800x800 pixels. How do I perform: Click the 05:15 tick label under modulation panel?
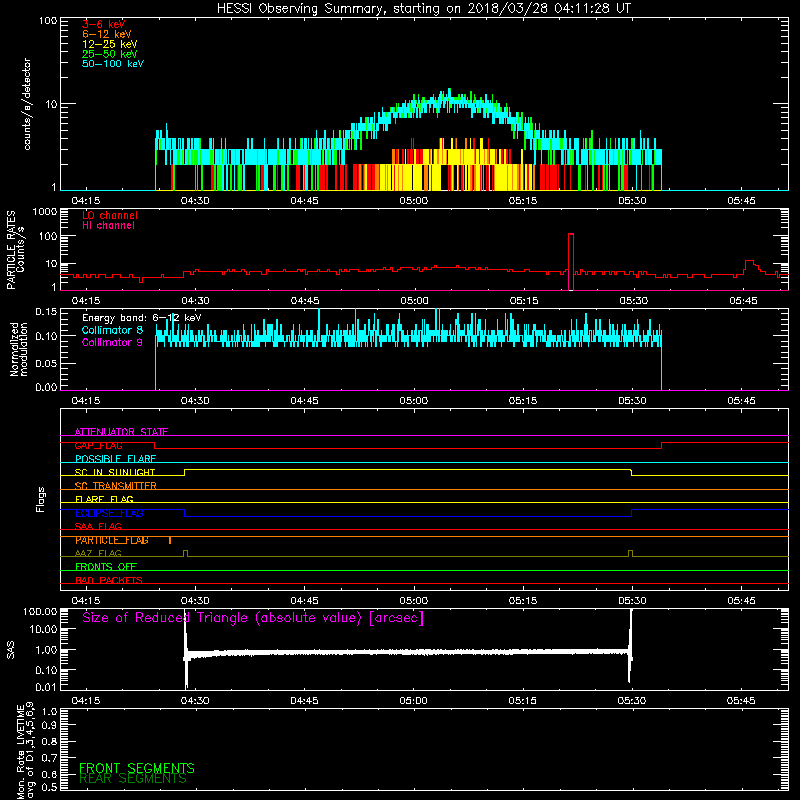pos(522,401)
